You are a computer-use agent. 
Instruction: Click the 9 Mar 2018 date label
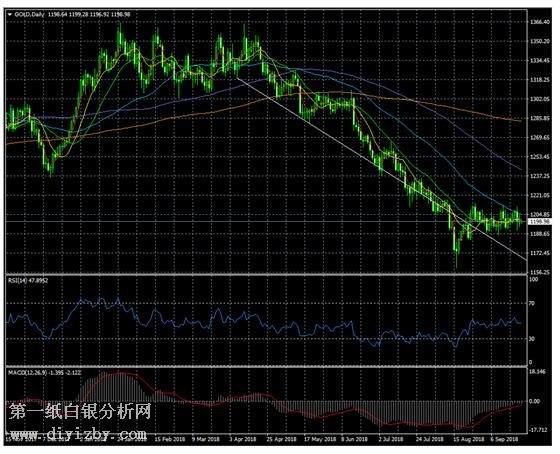coord(206,439)
